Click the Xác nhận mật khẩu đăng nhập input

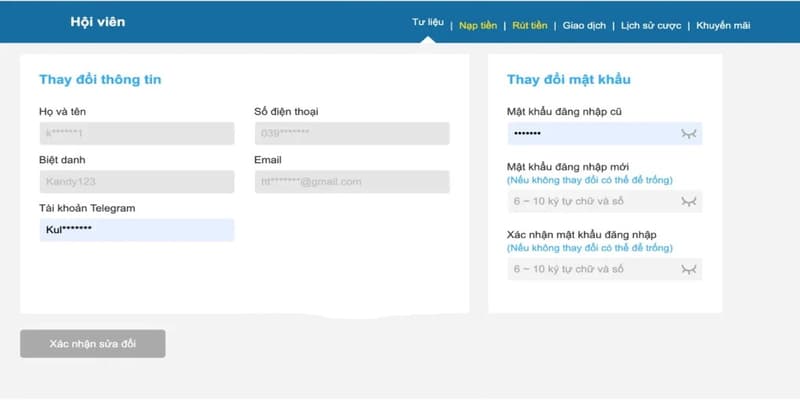pyautogui.click(x=590, y=269)
